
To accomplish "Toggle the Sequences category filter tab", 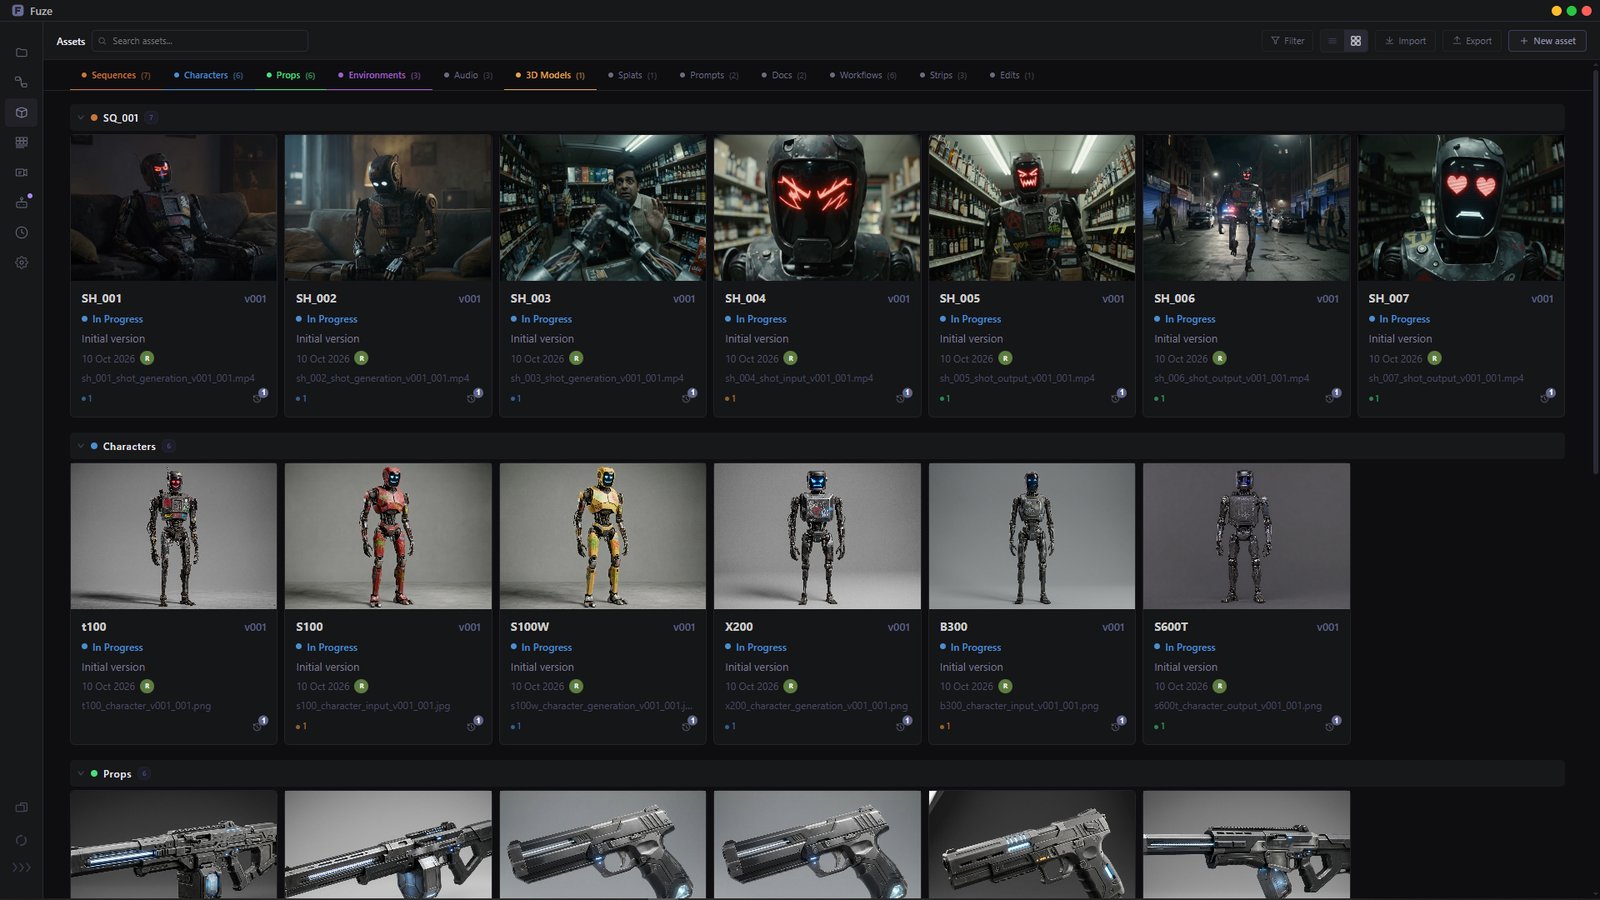I will pyautogui.click(x=116, y=75).
